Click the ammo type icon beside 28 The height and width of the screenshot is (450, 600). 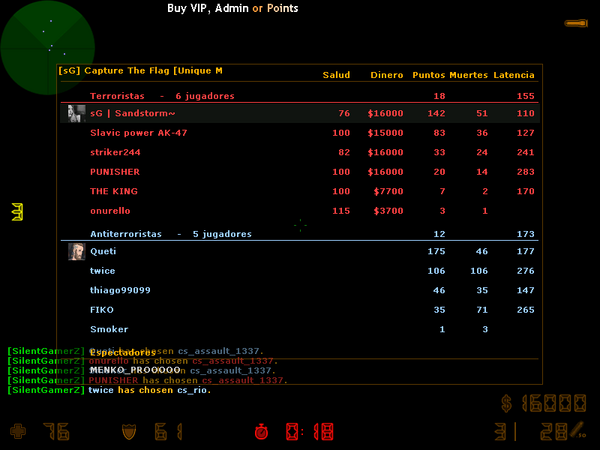click(x=578, y=430)
